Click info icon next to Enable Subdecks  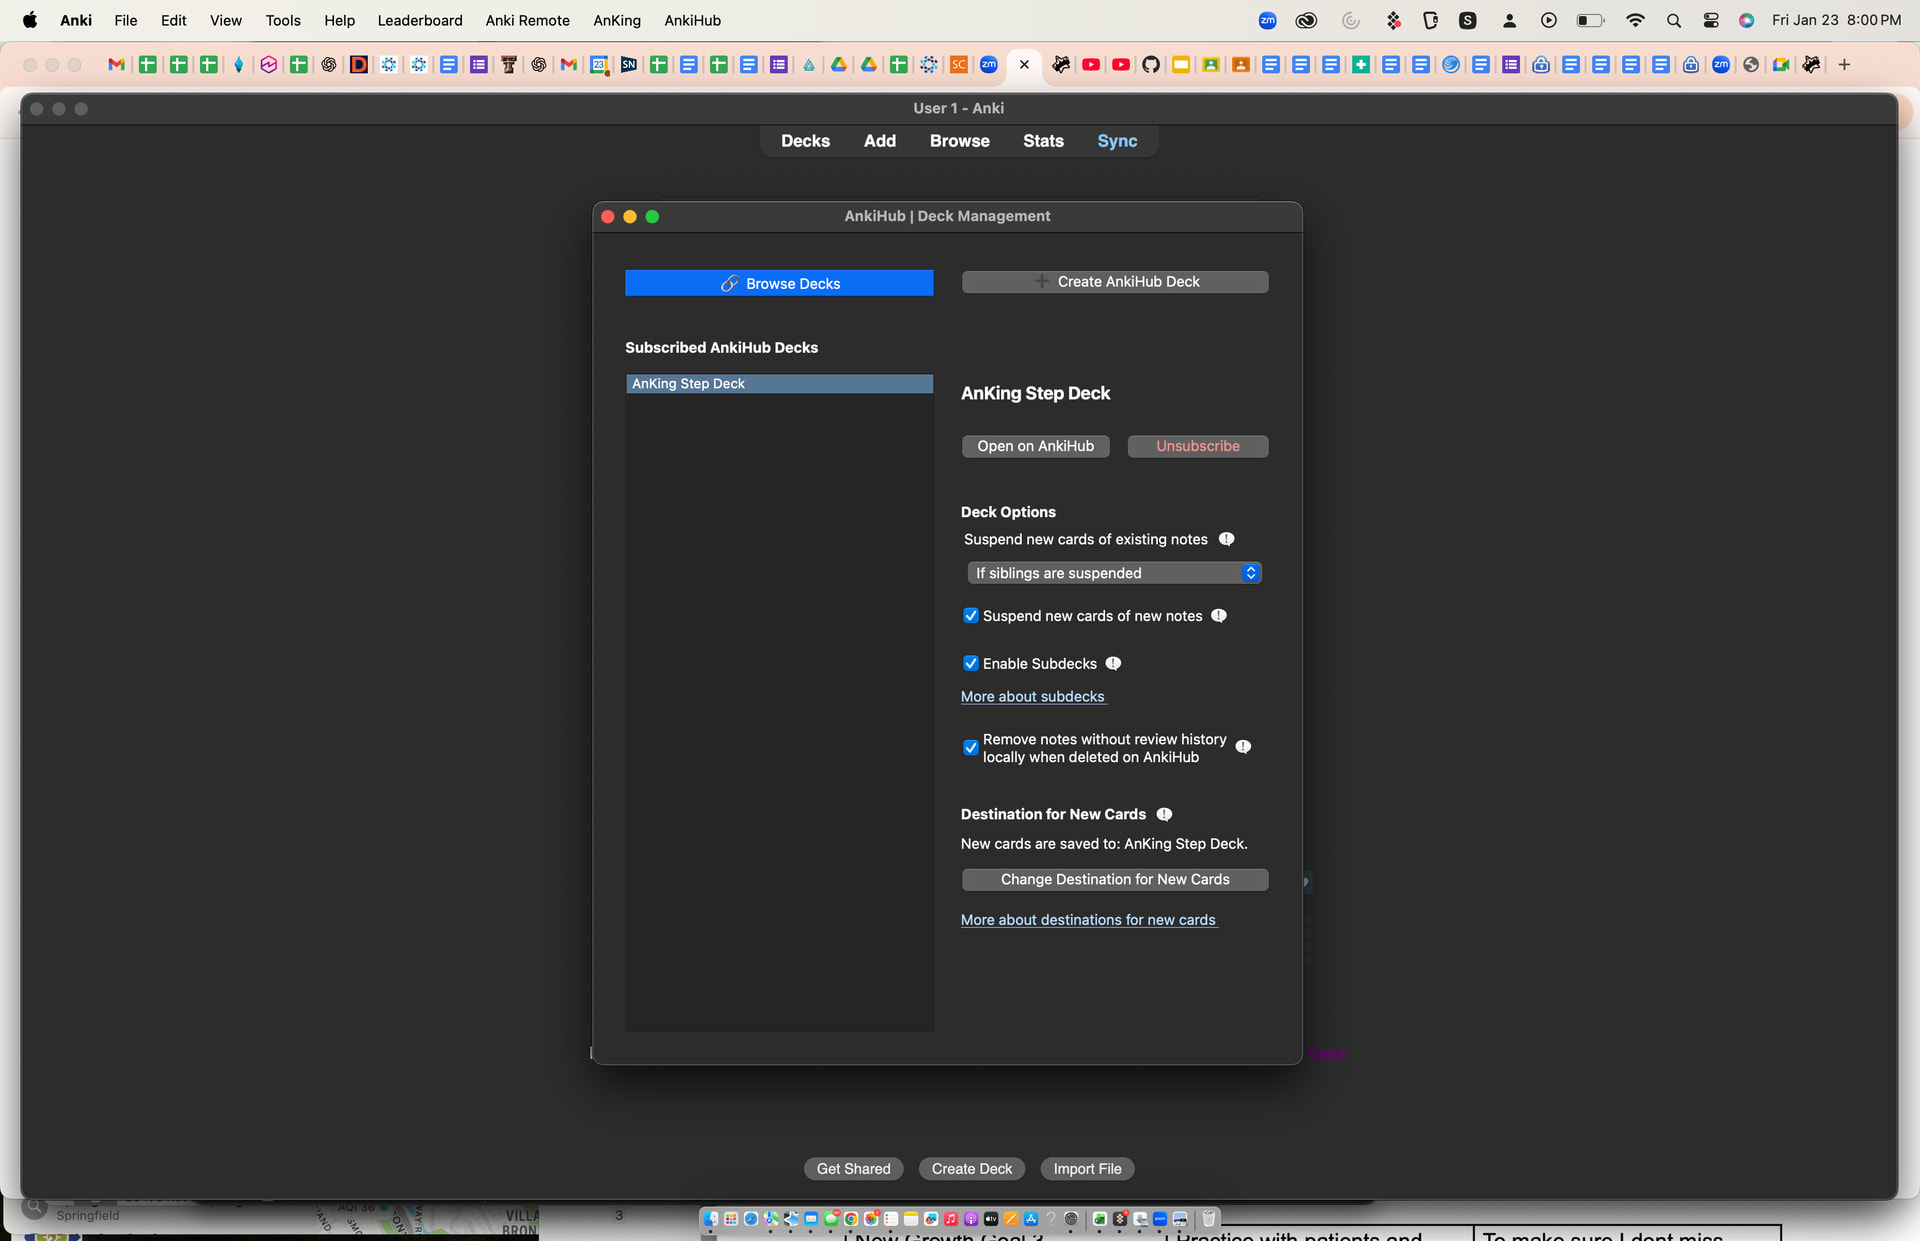(x=1113, y=663)
